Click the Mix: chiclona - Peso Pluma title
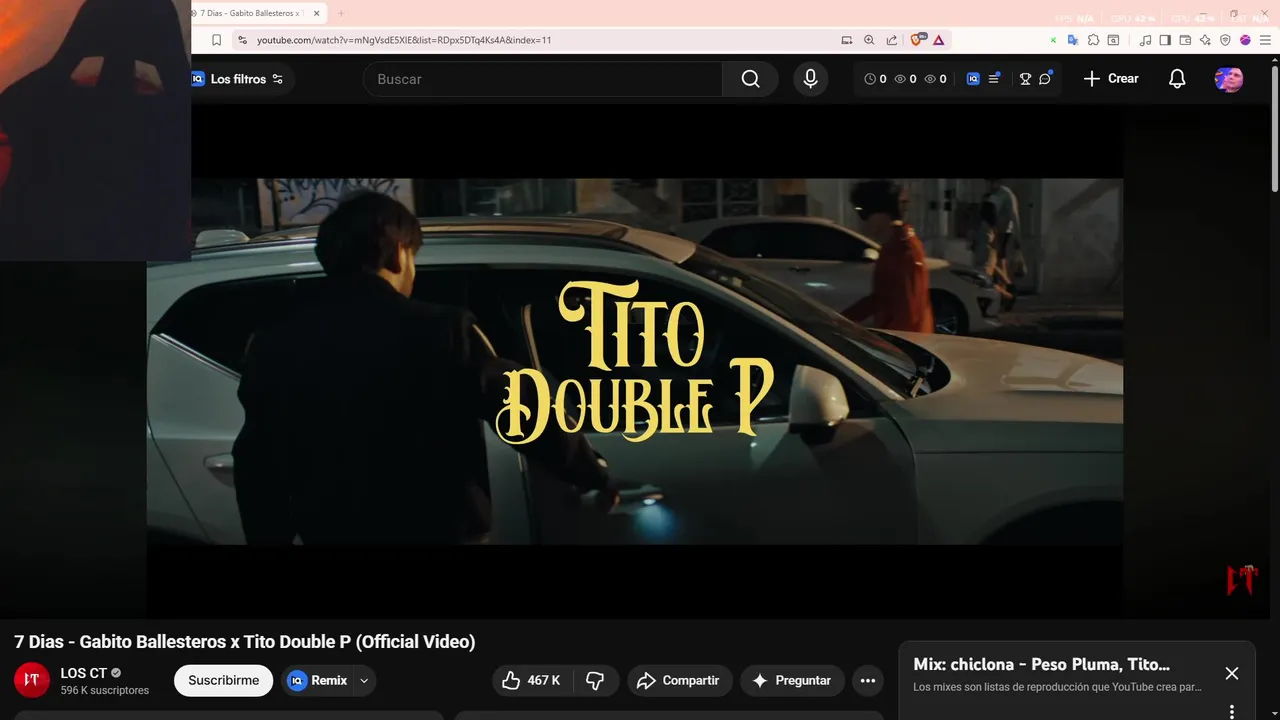 1041,664
